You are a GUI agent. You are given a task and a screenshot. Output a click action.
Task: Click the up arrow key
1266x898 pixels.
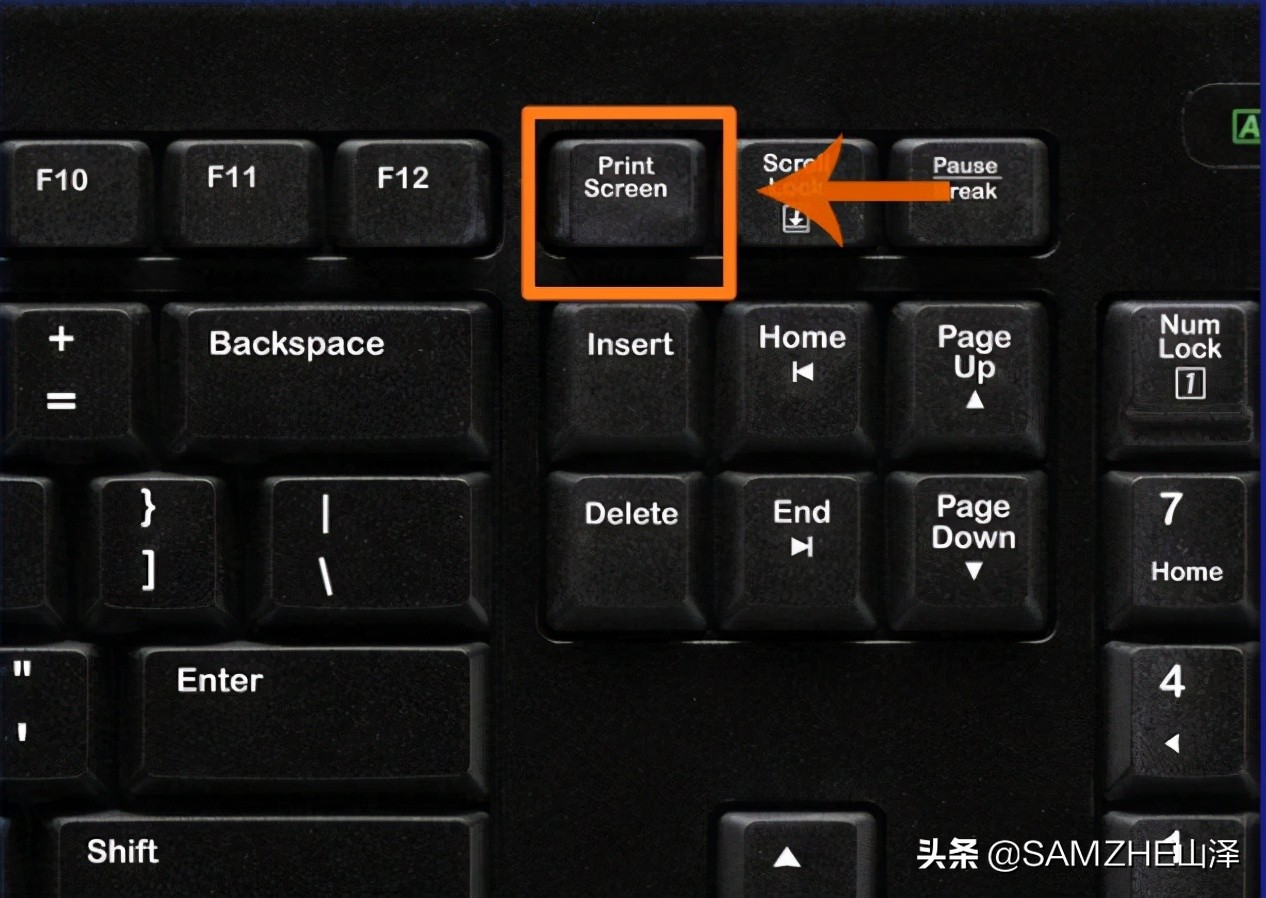(x=797, y=854)
